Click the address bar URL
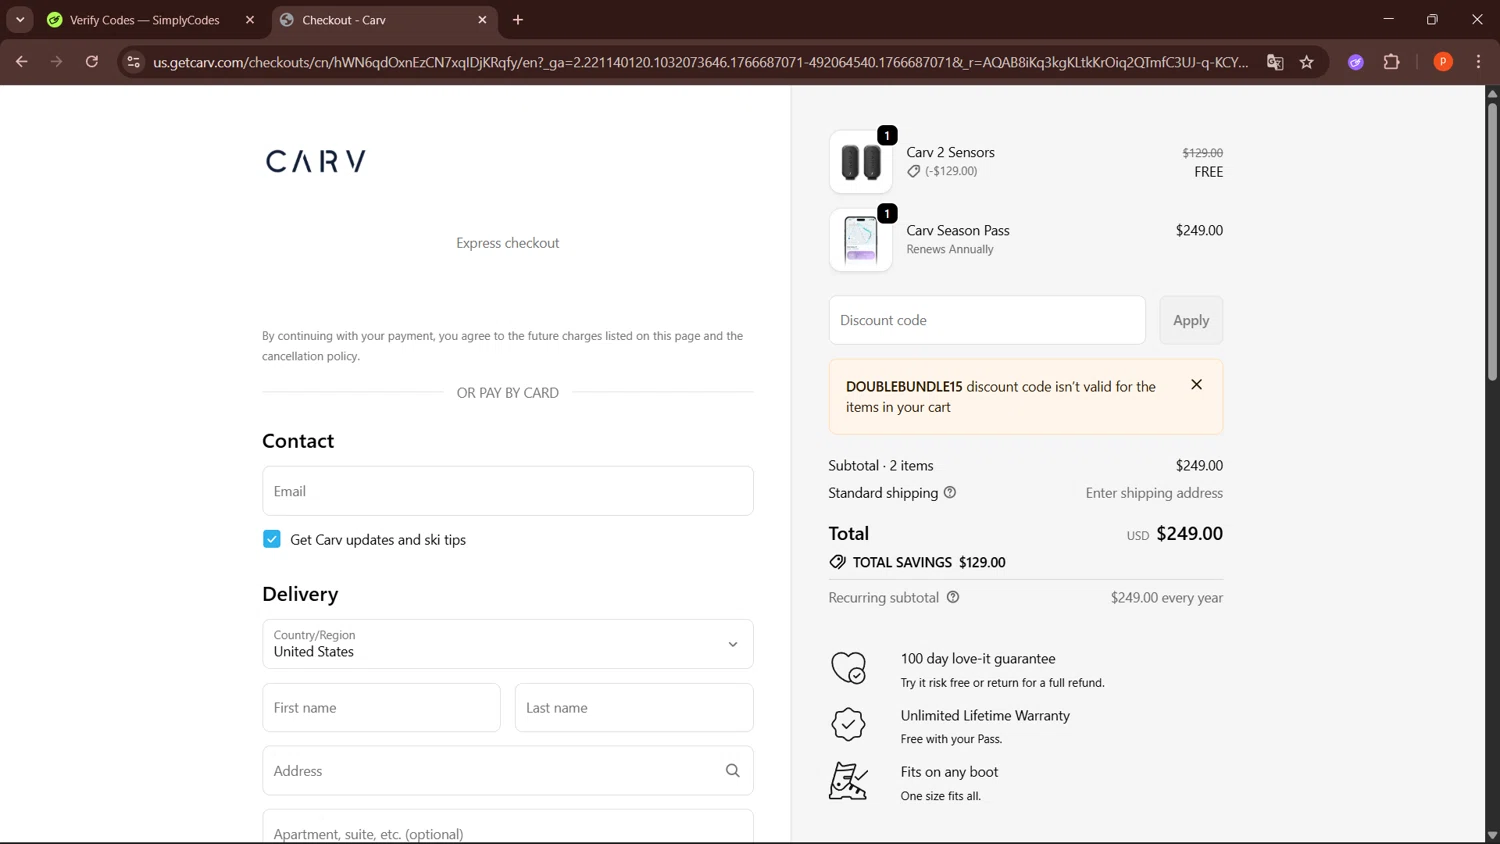Viewport: 1500px width, 844px height. (x=700, y=62)
